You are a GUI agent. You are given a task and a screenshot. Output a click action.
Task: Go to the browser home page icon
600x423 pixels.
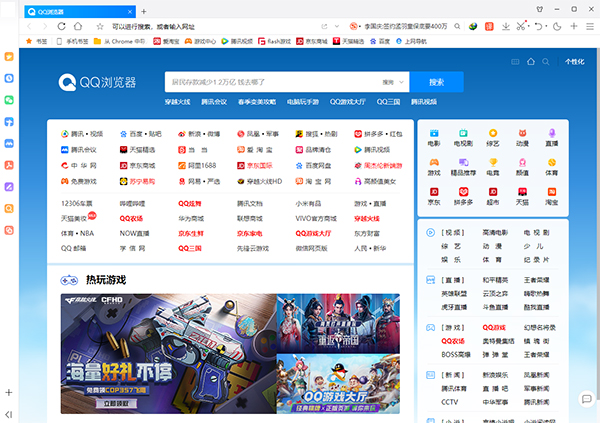click(x=78, y=26)
